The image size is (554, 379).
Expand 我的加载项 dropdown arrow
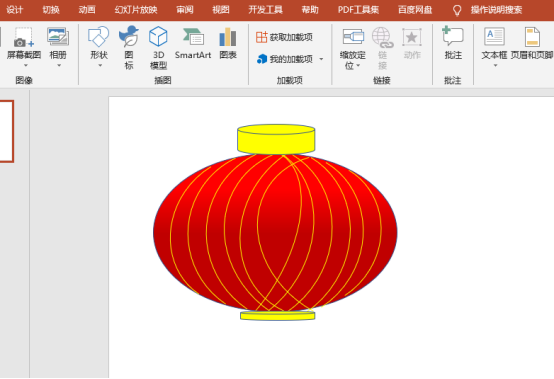321,59
